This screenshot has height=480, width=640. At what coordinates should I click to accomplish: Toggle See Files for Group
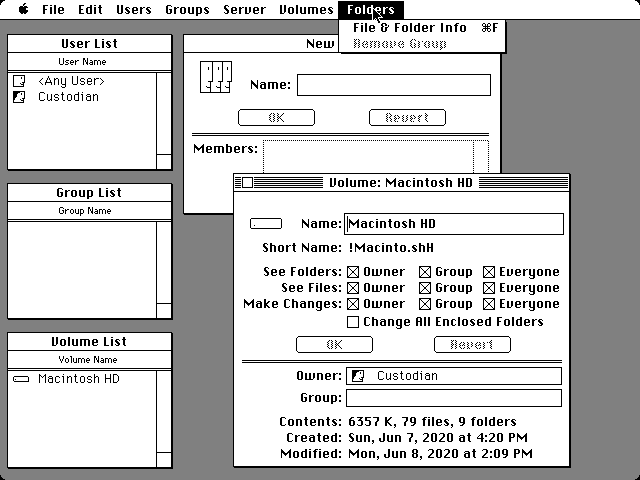tap(425, 288)
